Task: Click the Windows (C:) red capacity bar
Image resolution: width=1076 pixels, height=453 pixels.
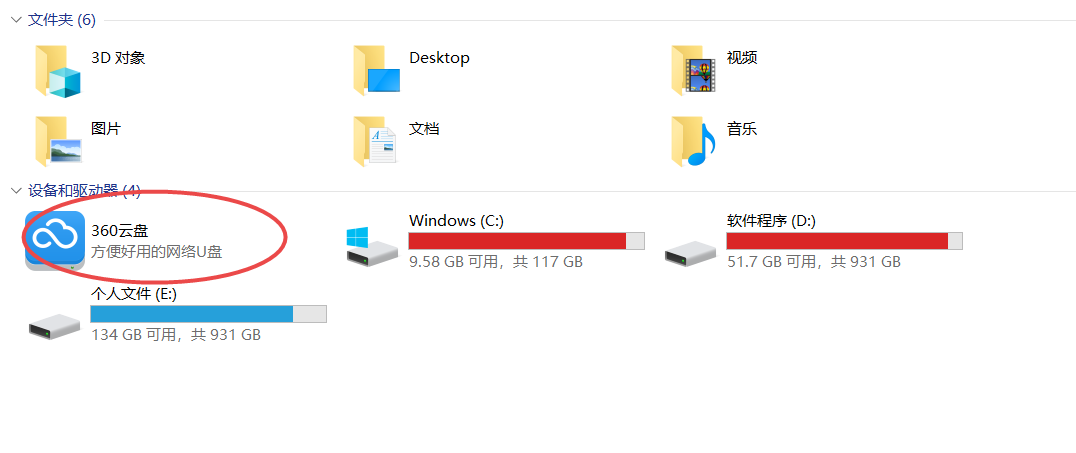Action: 526,241
